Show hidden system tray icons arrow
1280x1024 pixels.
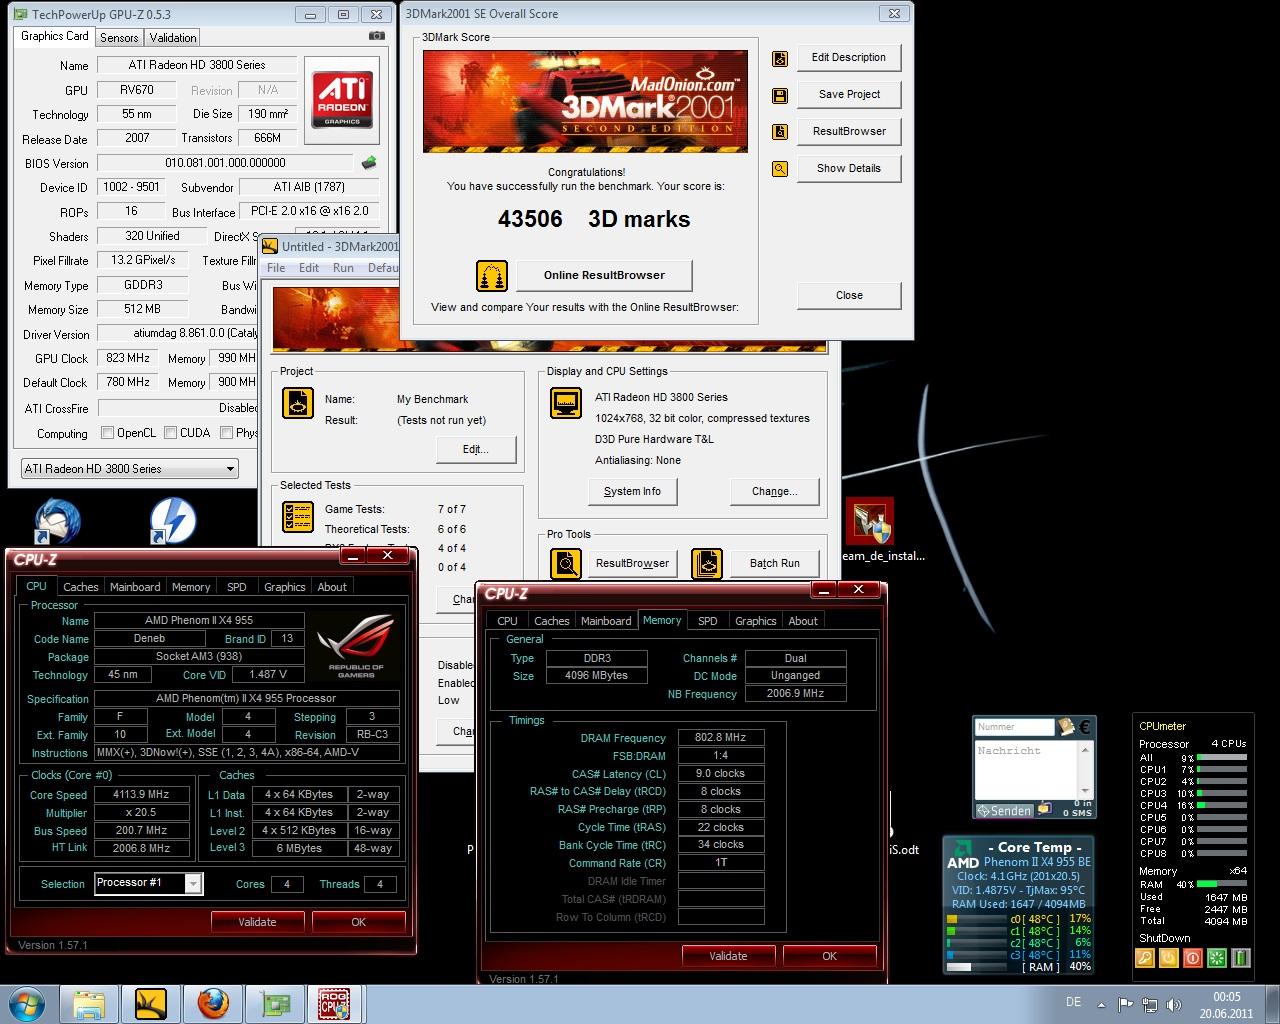[x=1102, y=1004]
